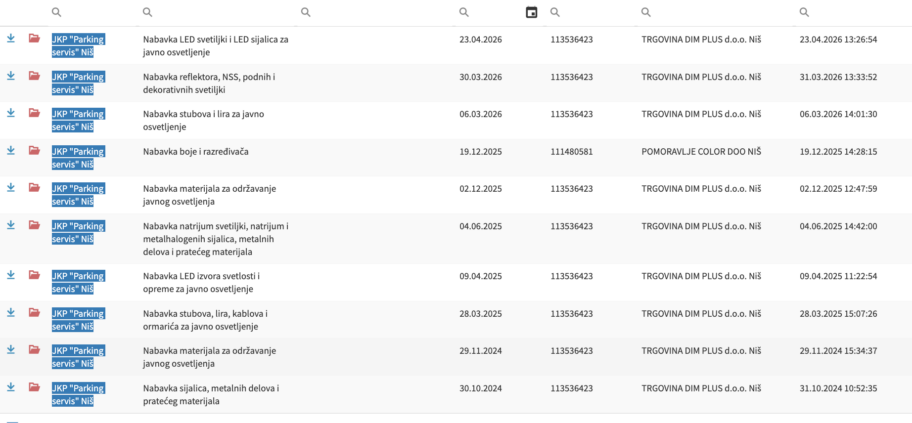Select the timestamp 29.11.2024 15:34:37
Viewport: 912px width, 423px height.
tap(838, 351)
